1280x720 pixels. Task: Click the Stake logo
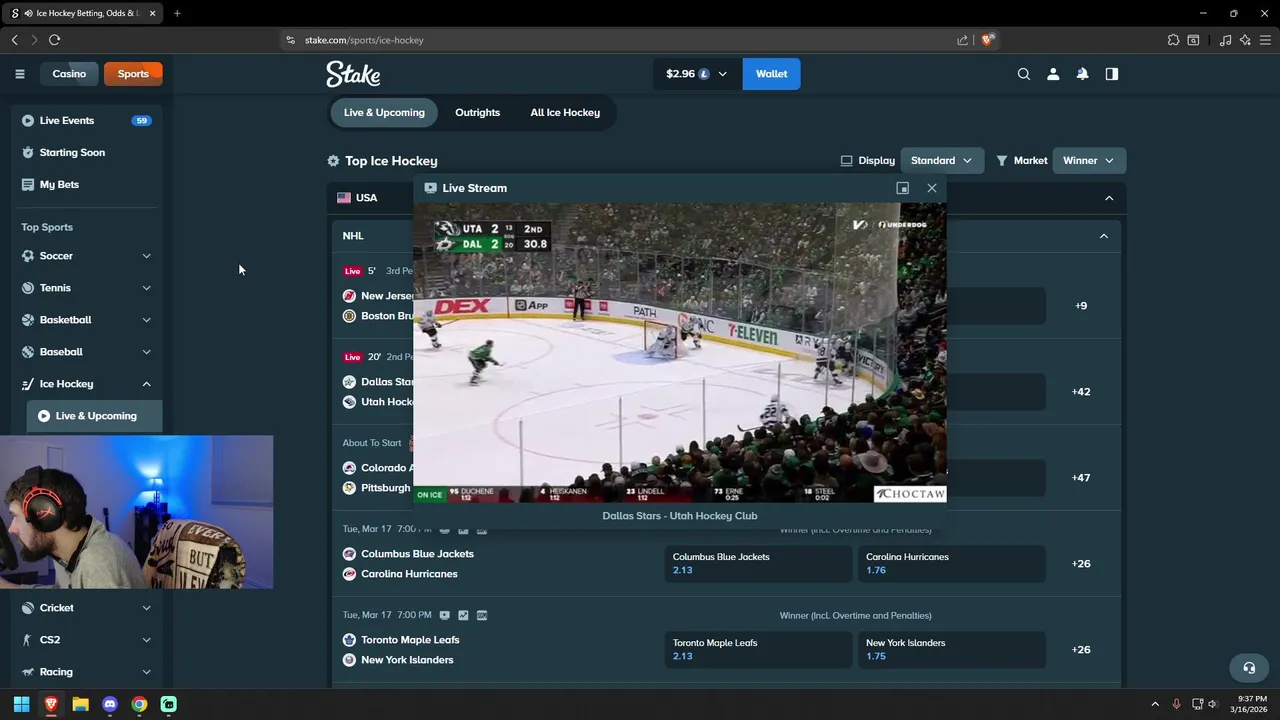click(353, 74)
